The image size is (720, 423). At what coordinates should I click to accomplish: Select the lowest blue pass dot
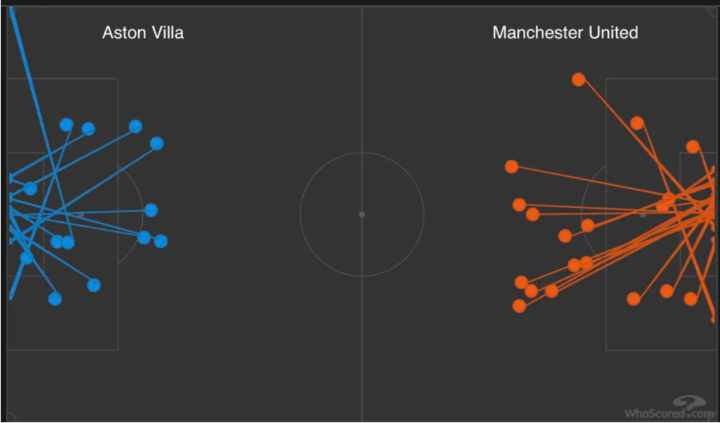pyautogui.click(x=55, y=298)
